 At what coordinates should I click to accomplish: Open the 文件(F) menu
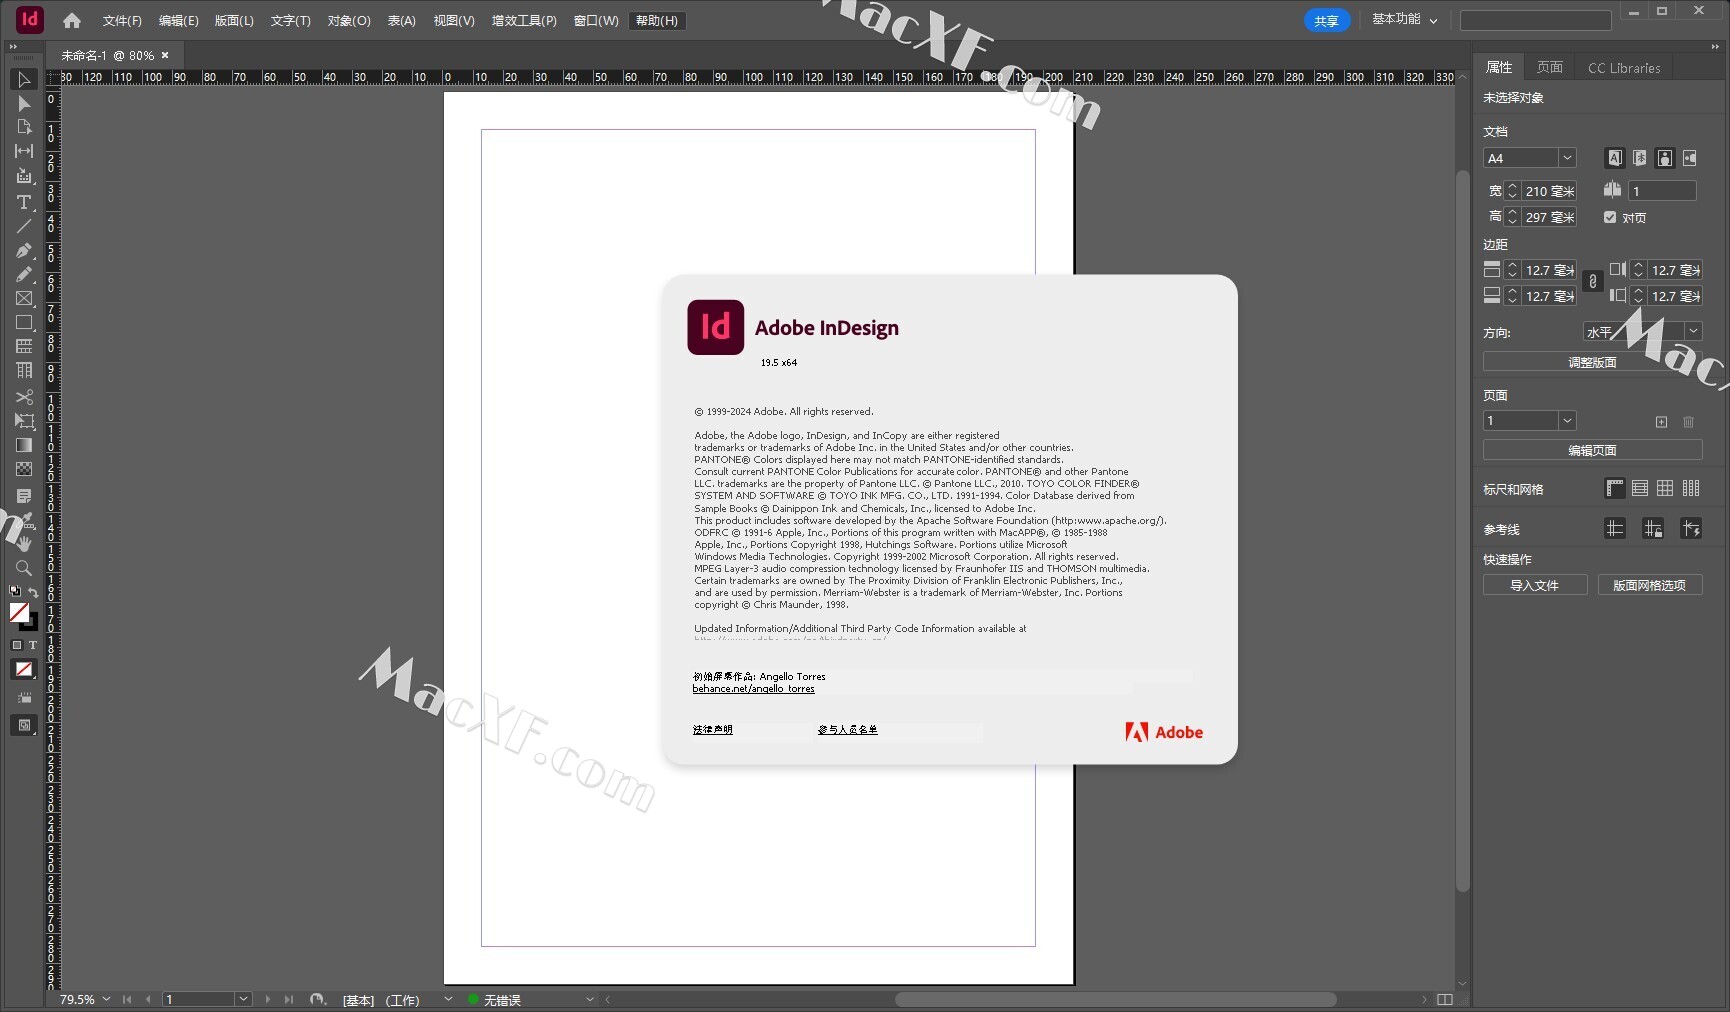(122, 20)
